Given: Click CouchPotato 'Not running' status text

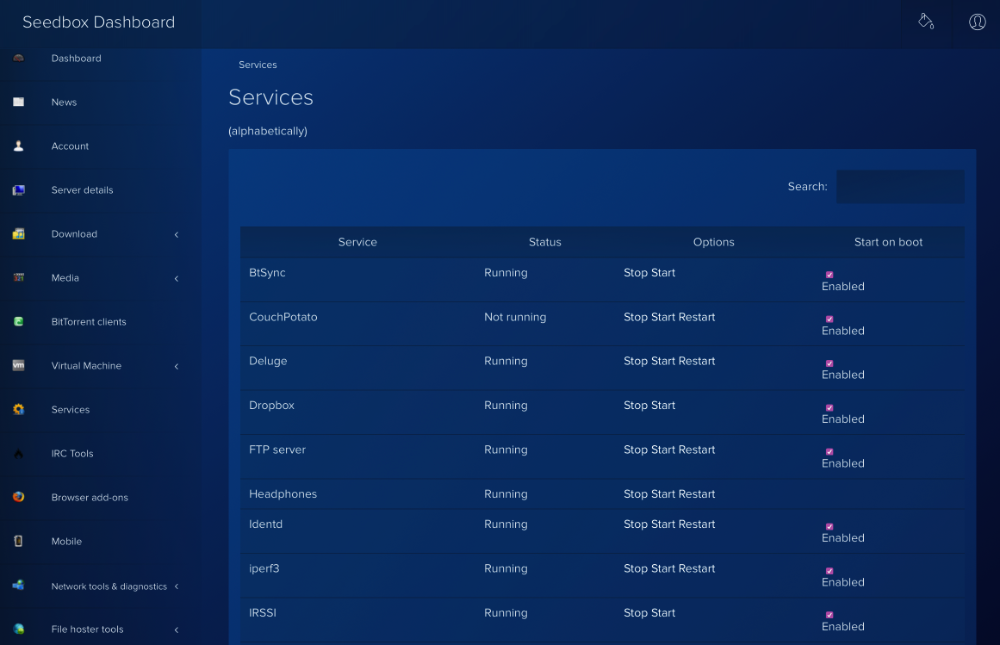Looking at the screenshot, I should (515, 317).
